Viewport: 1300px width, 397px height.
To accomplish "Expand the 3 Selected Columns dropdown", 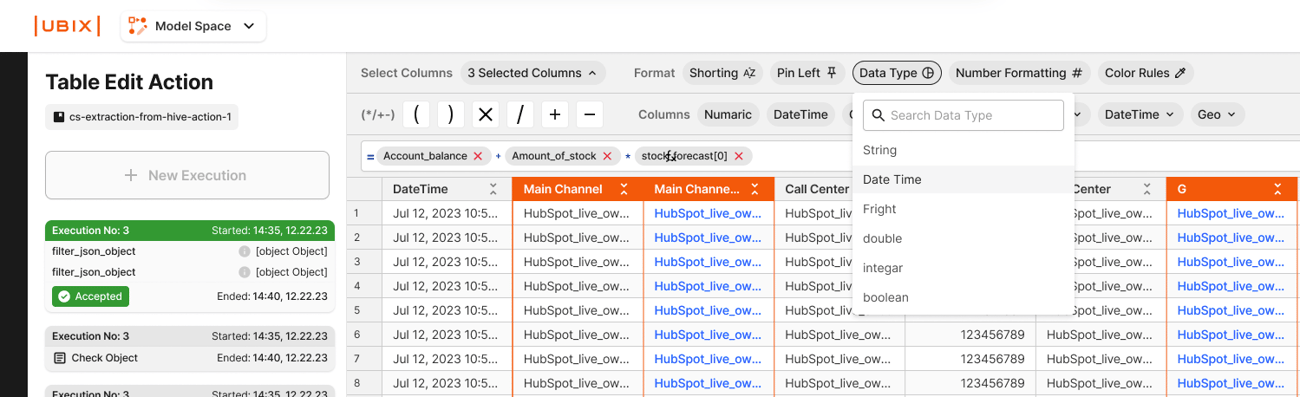I will [x=533, y=73].
